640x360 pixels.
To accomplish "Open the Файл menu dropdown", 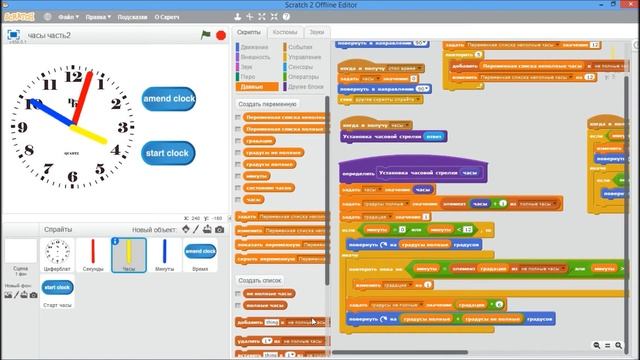I will 68,17.
